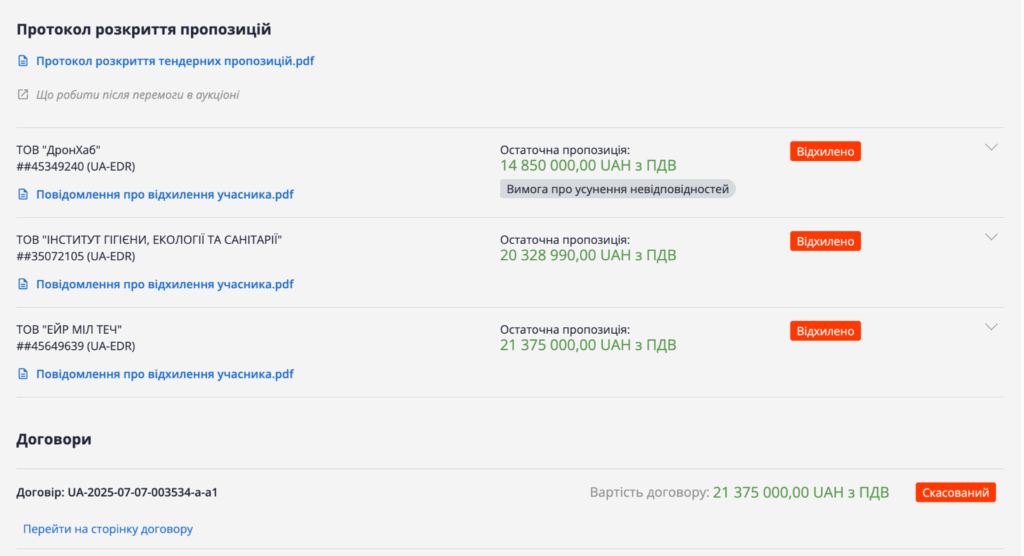Open the ЕЙР МІЛ ТЕЧ rejection notice PDF link
Viewport: 1024px width, 556px height.
click(x=165, y=374)
